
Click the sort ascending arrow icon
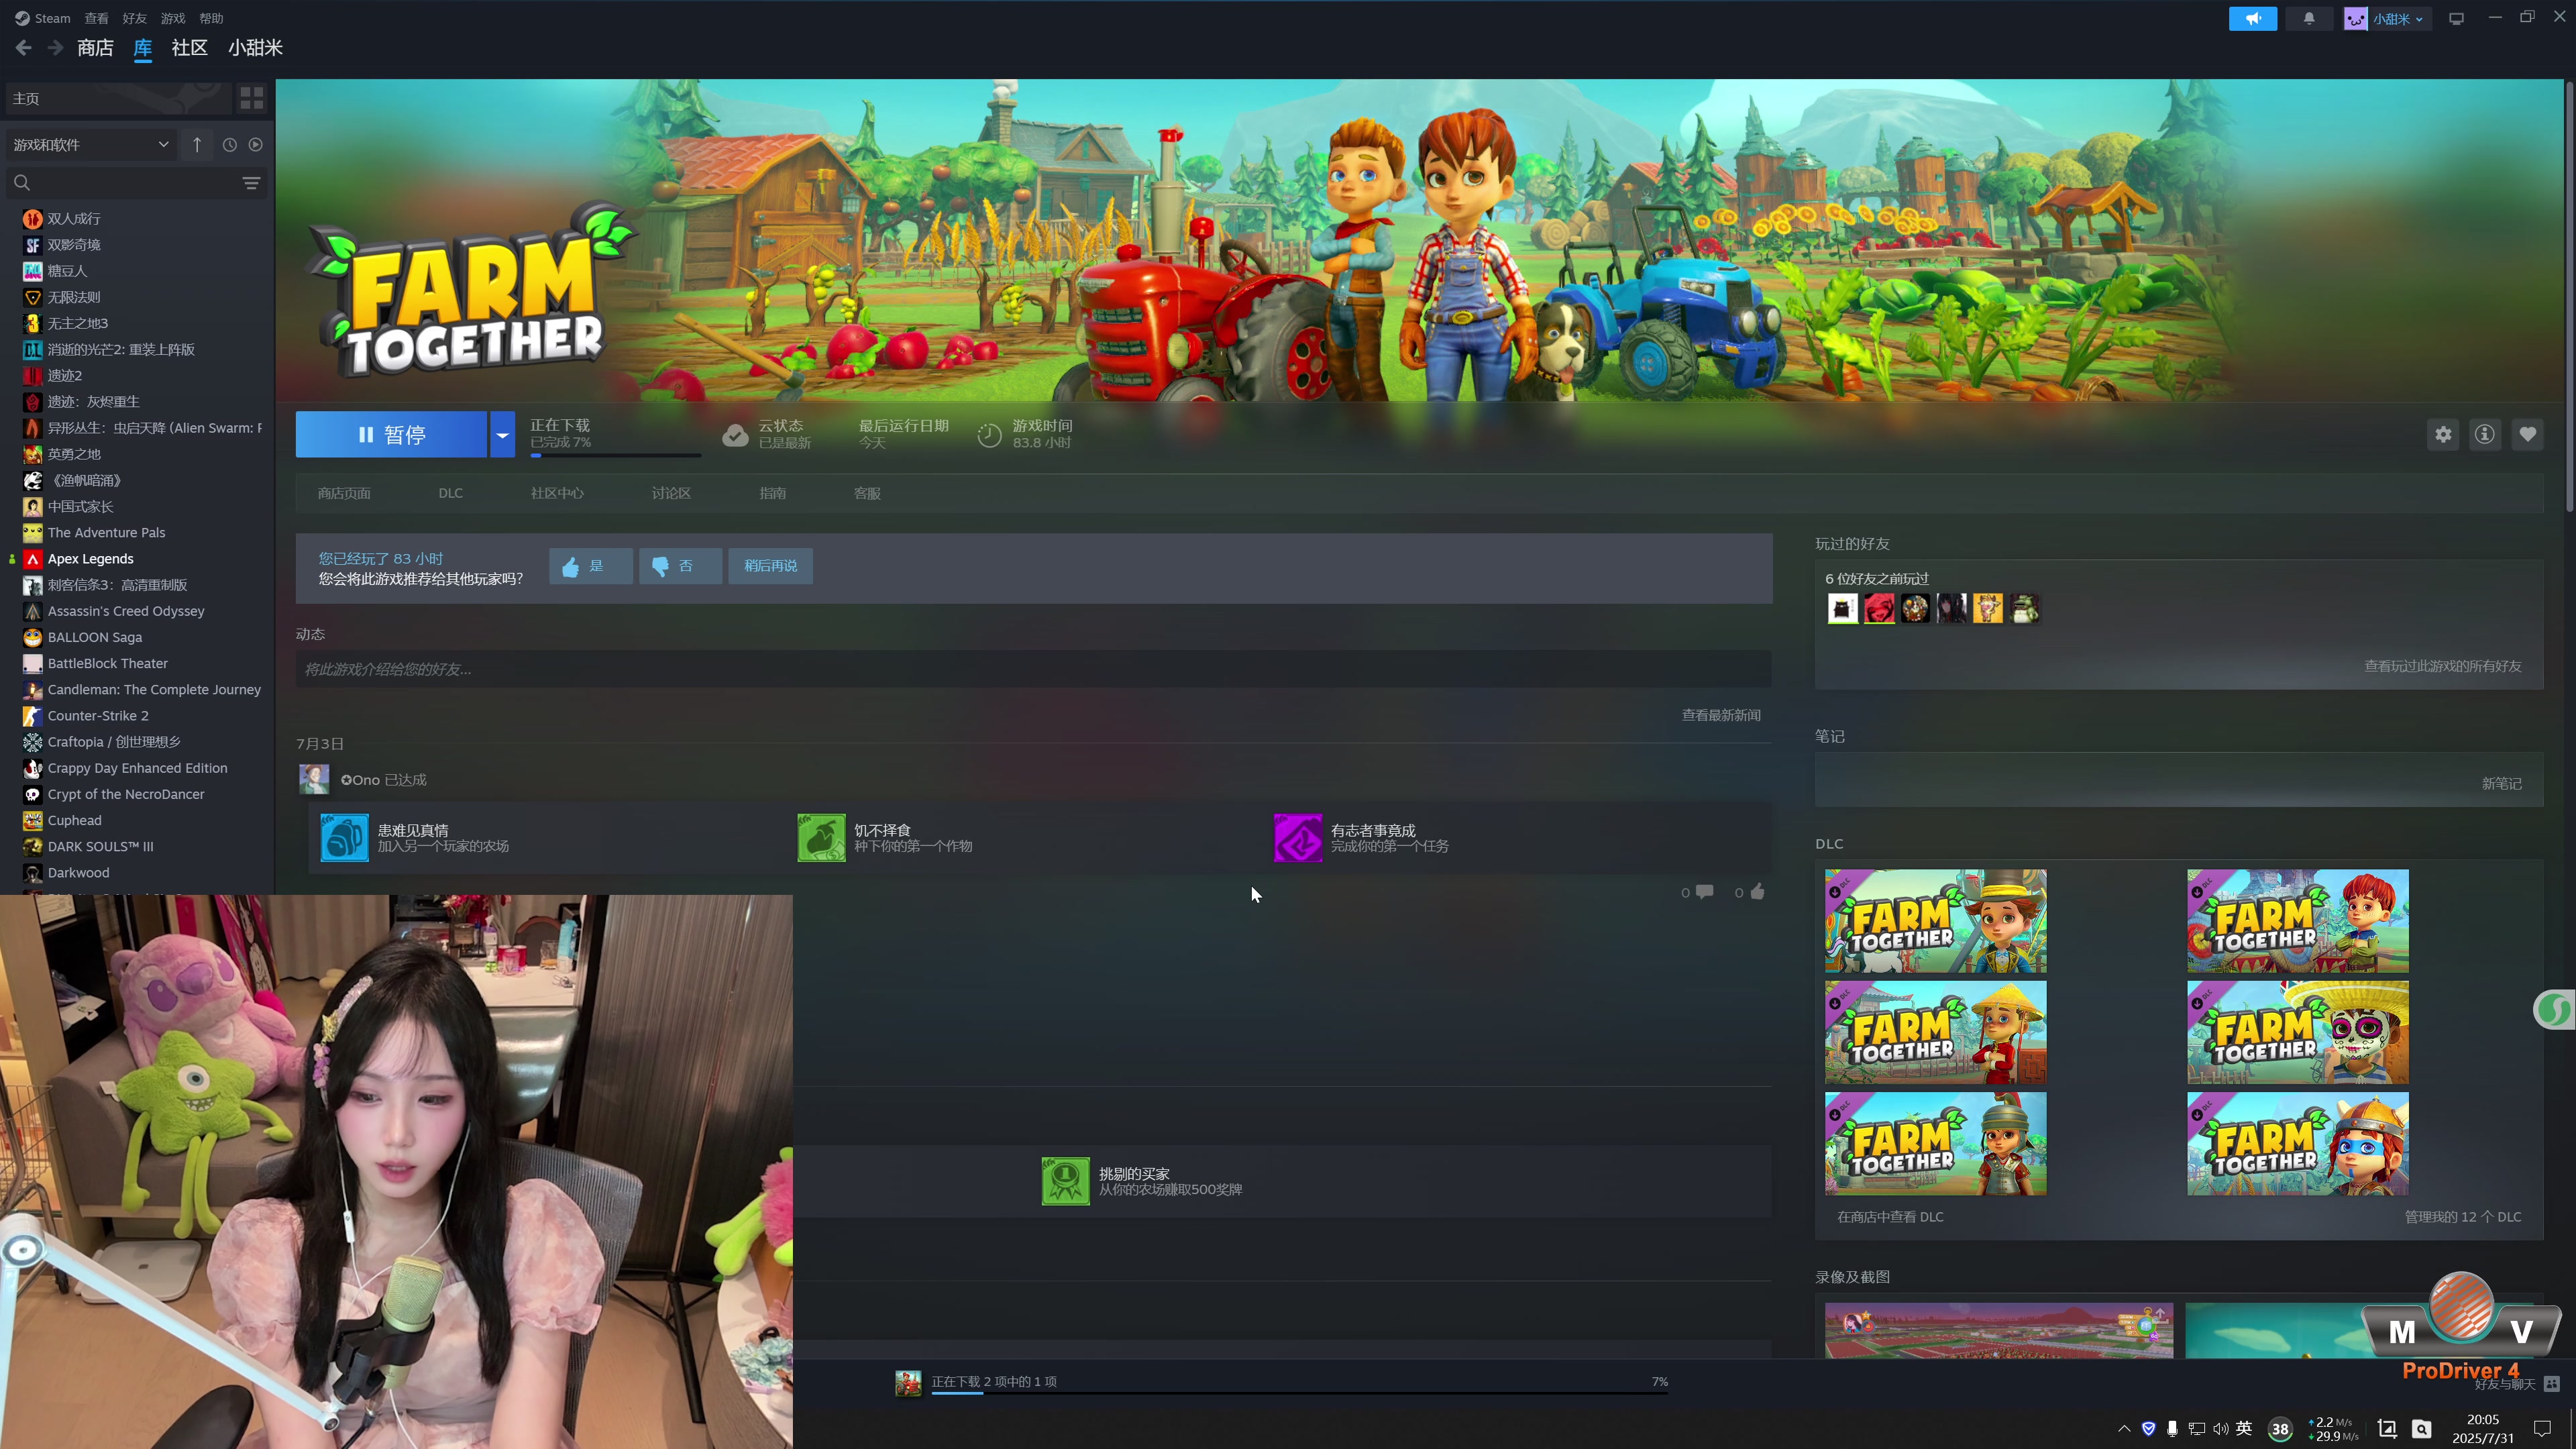pos(197,145)
